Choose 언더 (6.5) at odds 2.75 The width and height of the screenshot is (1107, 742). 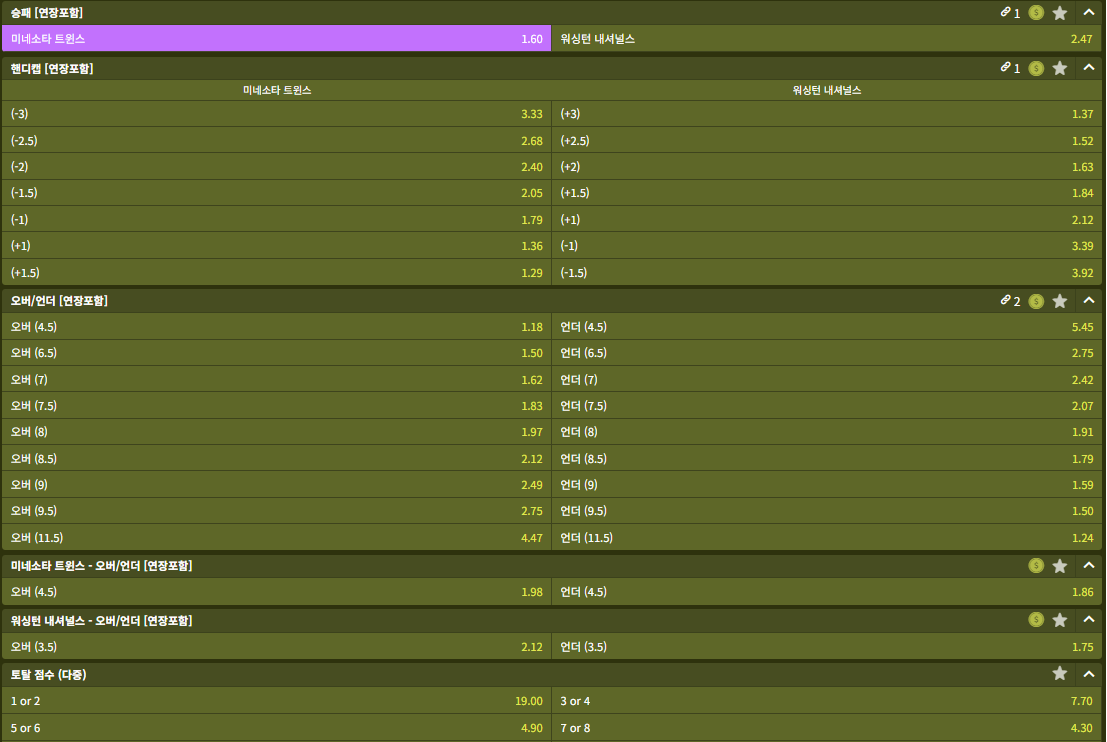(x=827, y=353)
